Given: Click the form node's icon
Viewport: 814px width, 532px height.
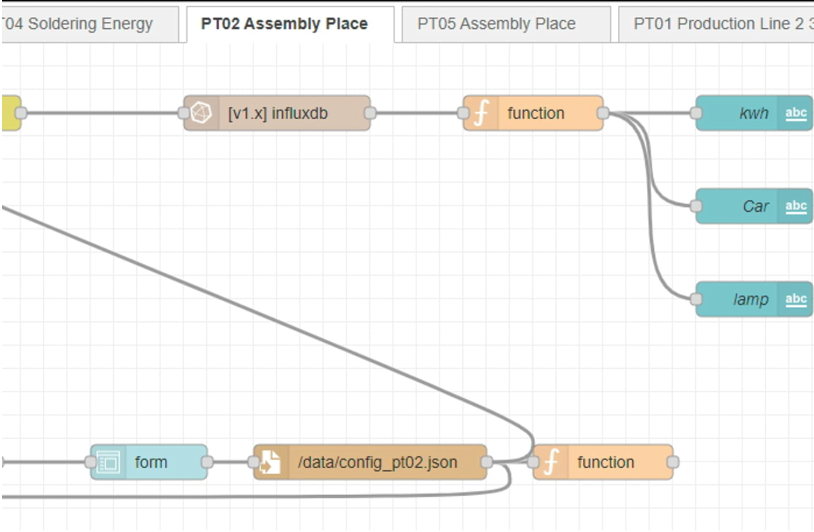Looking at the screenshot, I should [108, 462].
